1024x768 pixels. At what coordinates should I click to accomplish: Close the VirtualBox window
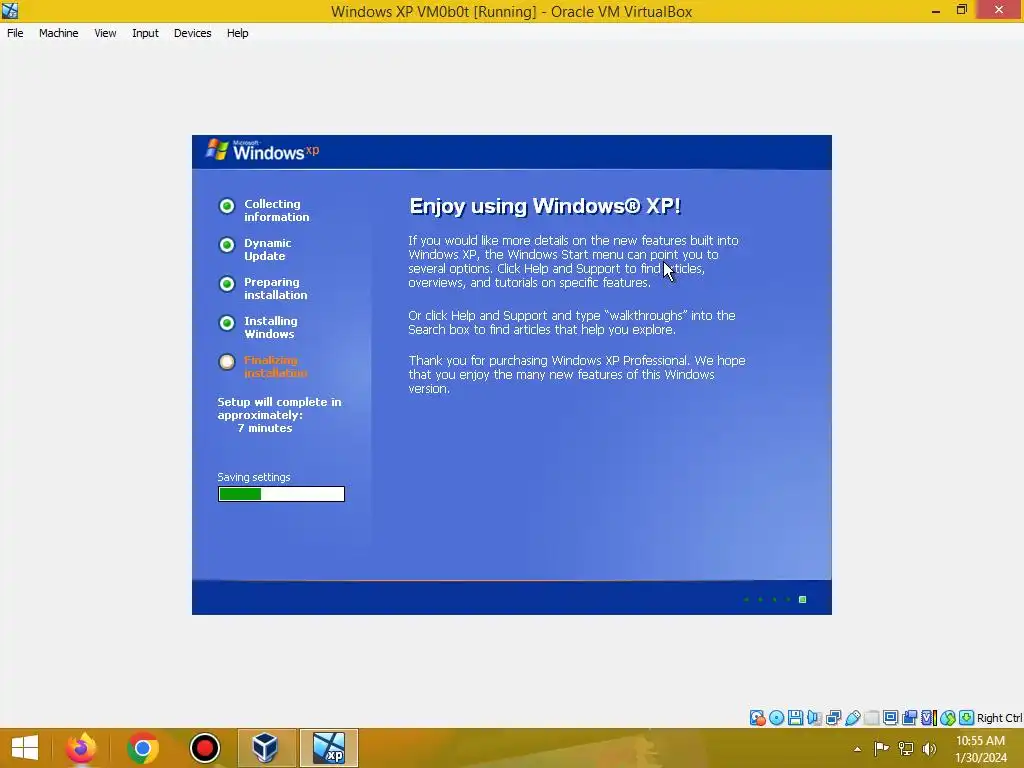click(x=999, y=10)
